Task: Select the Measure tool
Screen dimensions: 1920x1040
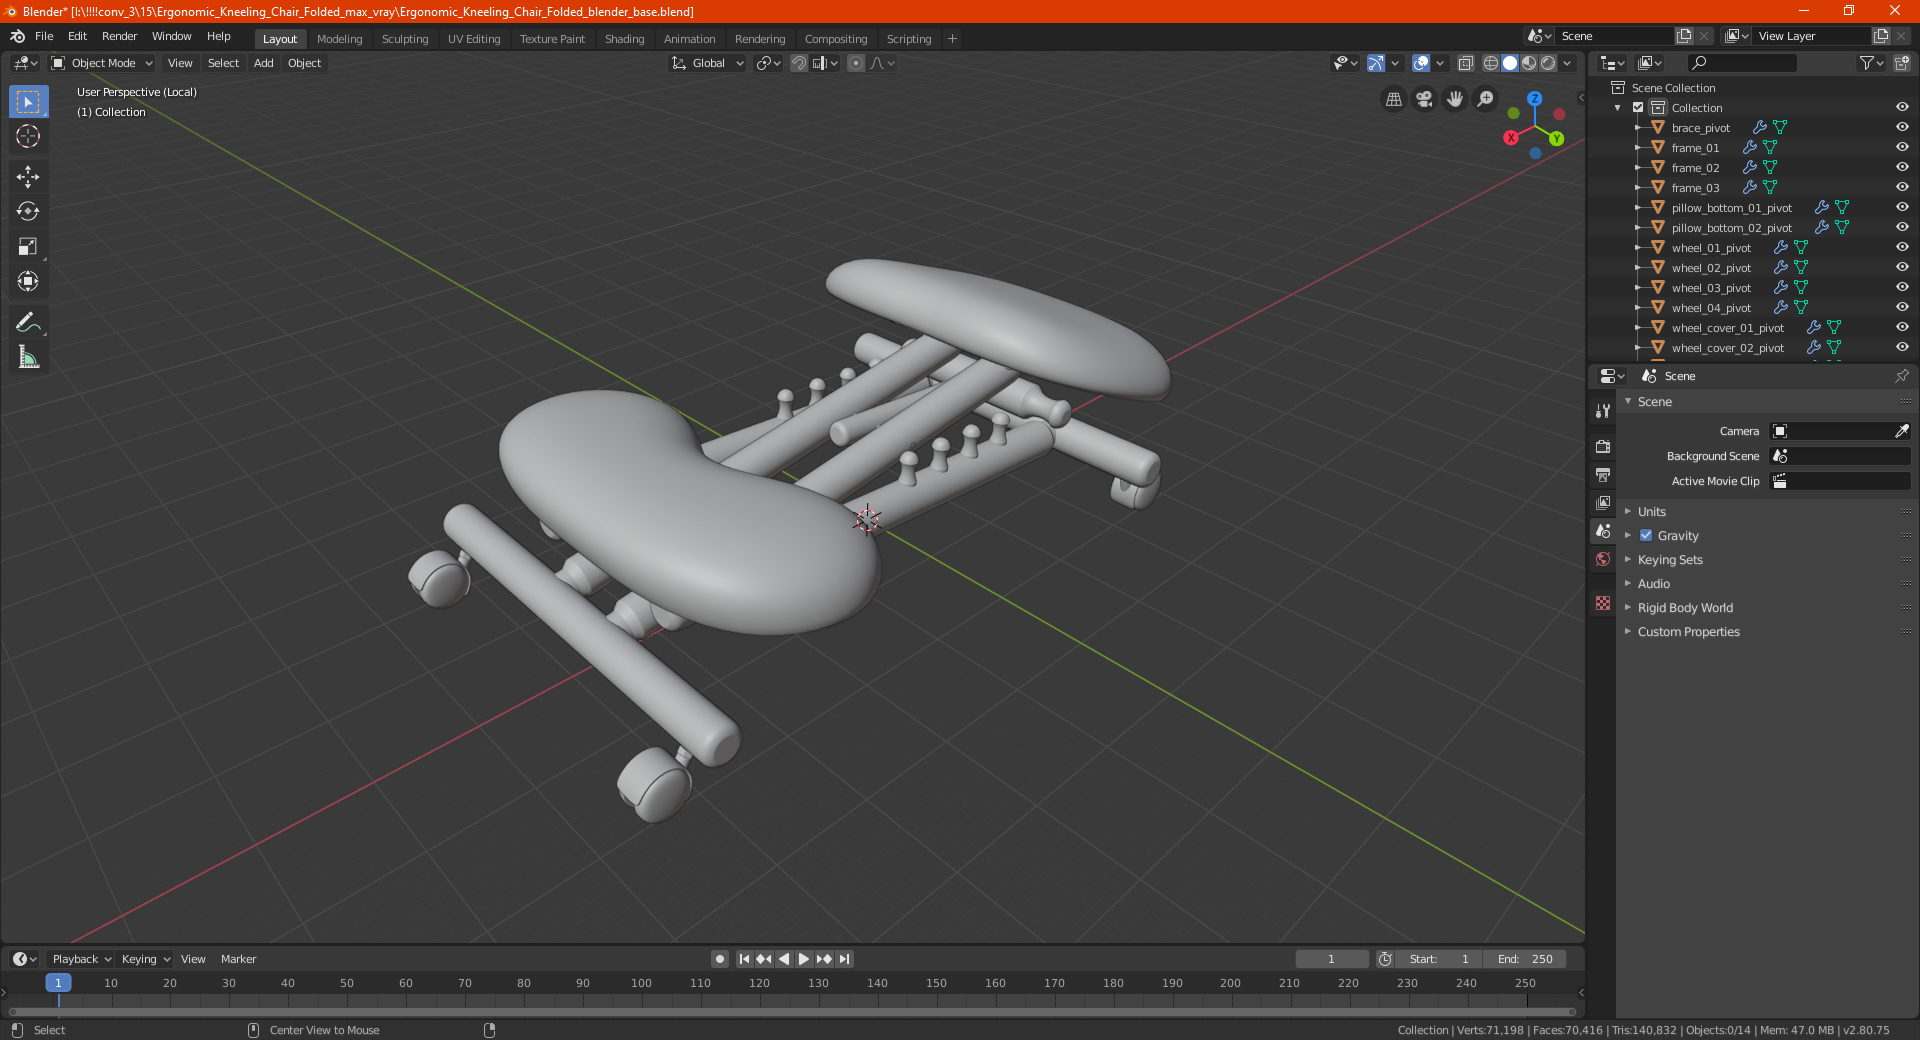Action: (x=28, y=357)
